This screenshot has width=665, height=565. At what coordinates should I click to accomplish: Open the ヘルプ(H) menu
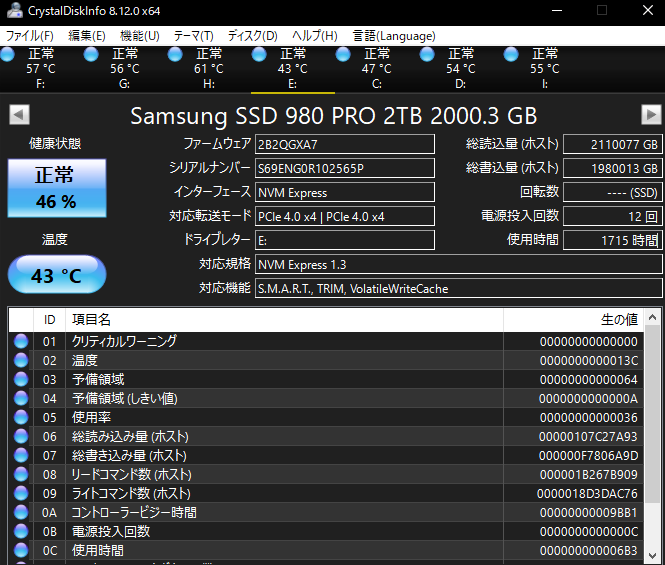point(315,36)
